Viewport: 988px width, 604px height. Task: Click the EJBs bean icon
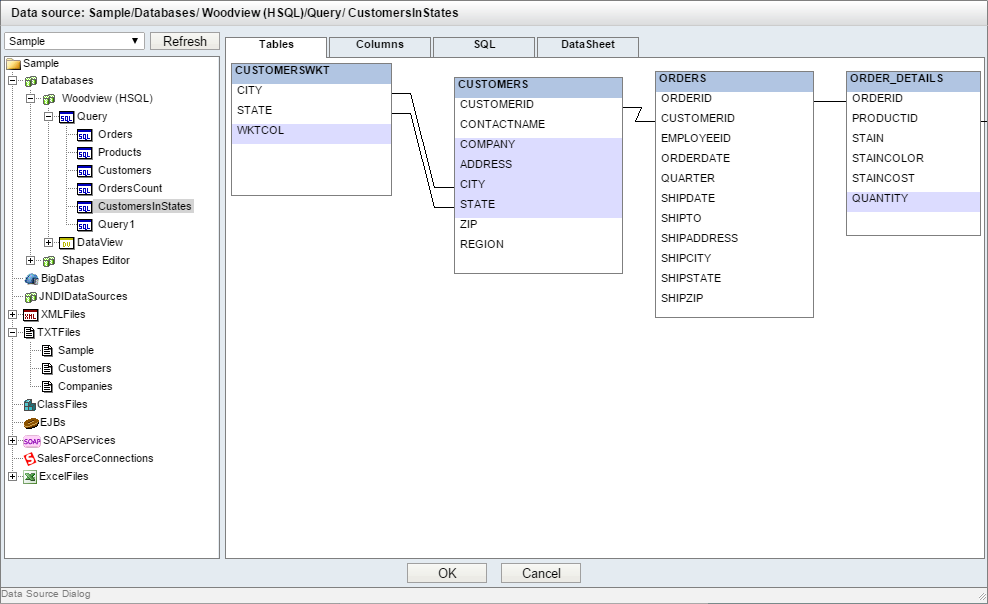coord(31,423)
